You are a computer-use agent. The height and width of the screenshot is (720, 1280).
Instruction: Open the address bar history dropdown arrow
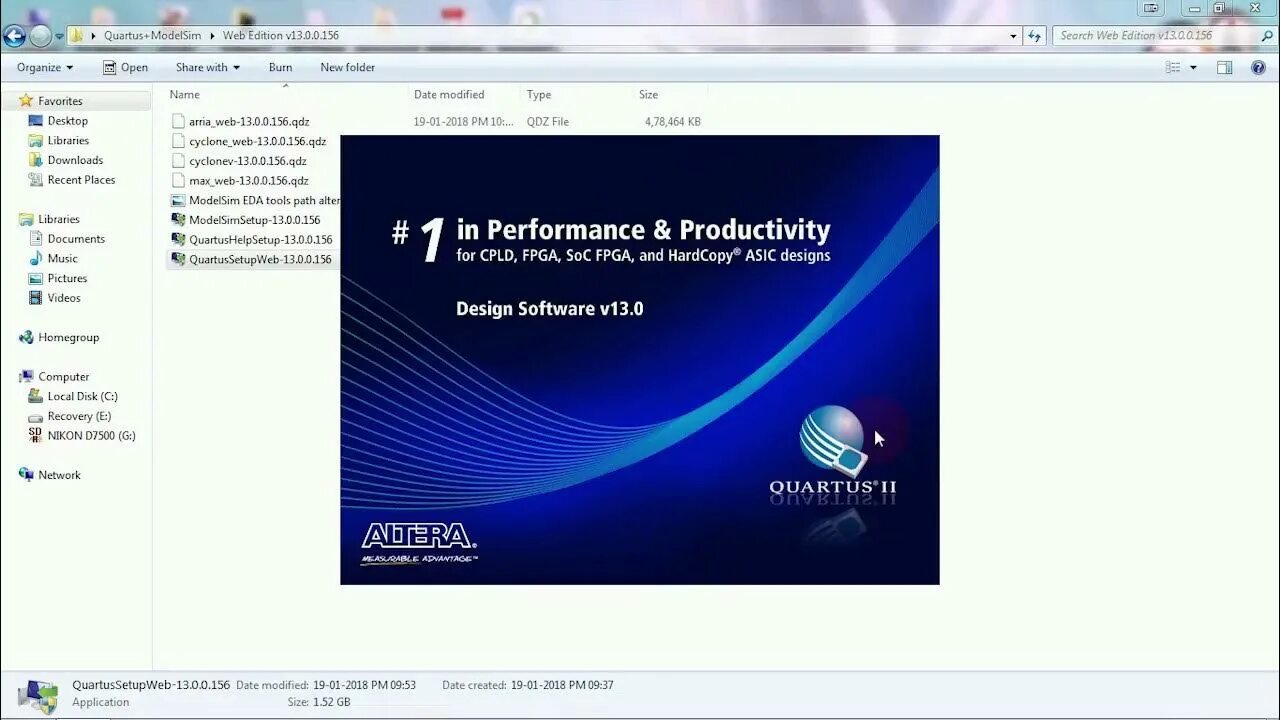pyautogui.click(x=1013, y=35)
